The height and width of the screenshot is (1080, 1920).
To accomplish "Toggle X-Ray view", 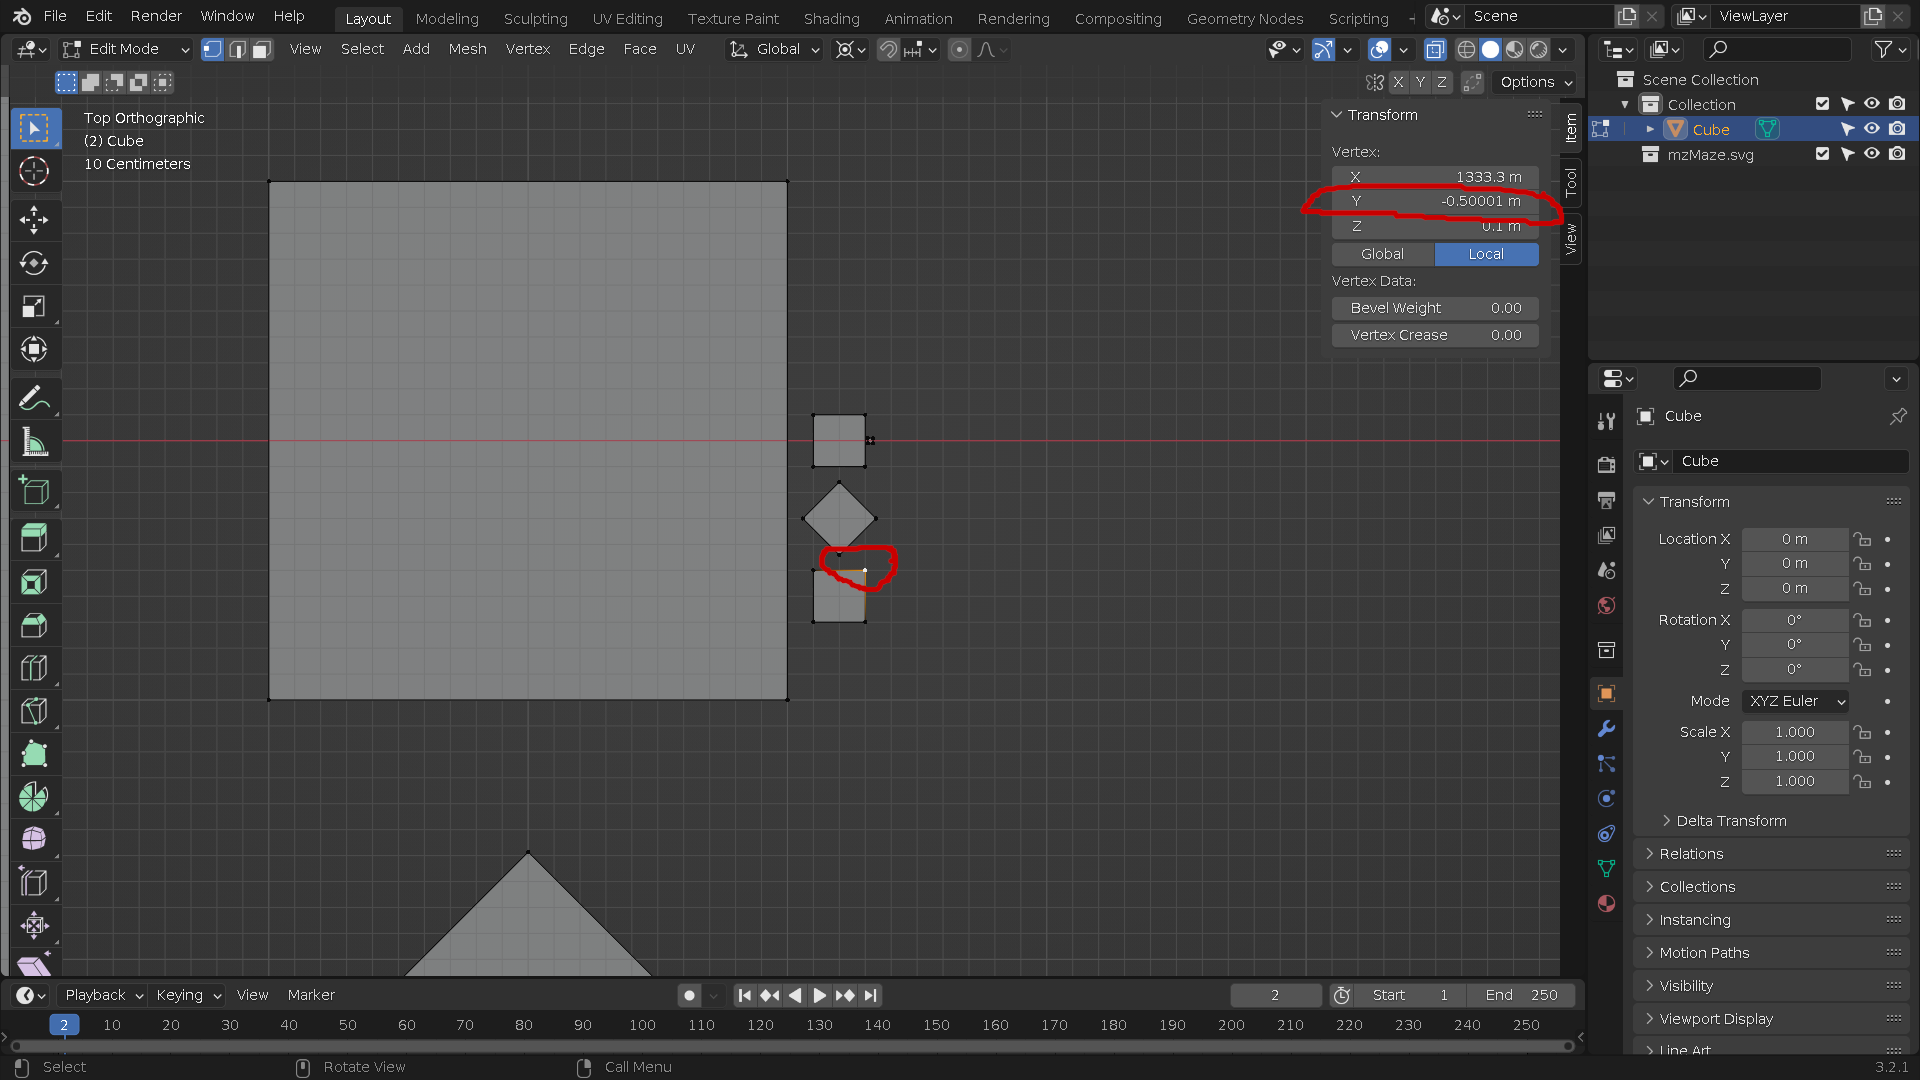I will point(1435,49).
